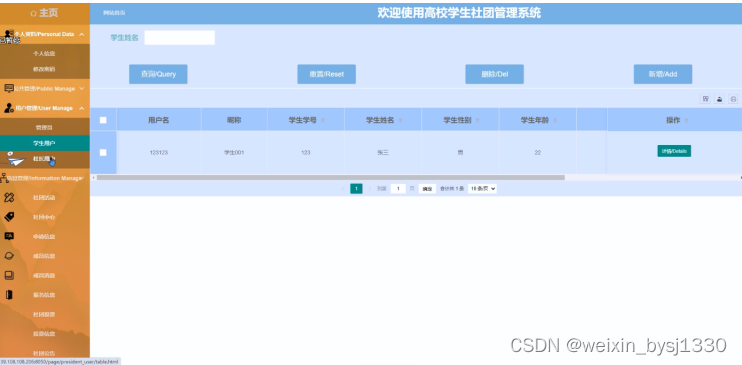Viewport: 742px width, 365px height.
Task: Click the 网站首页 link in header
Action: point(114,13)
